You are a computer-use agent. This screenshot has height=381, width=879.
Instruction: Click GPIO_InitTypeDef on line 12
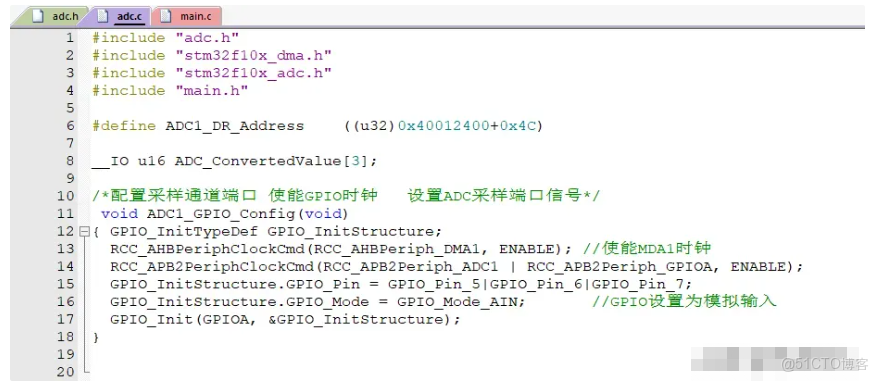tap(184, 231)
